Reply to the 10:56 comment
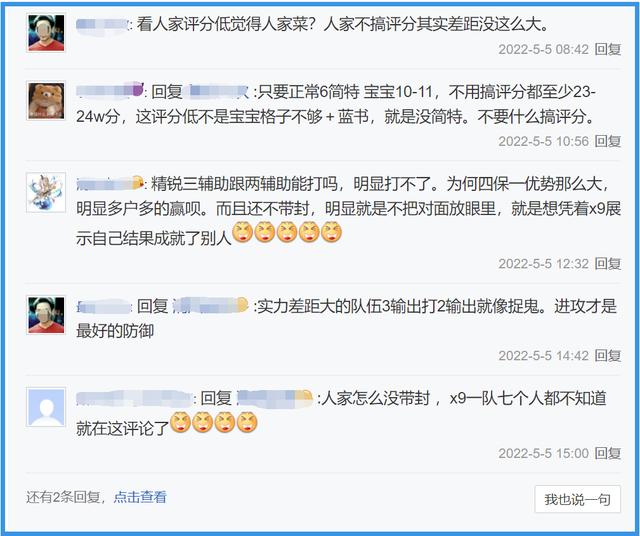The image size is (640, 536). (608, 141)
